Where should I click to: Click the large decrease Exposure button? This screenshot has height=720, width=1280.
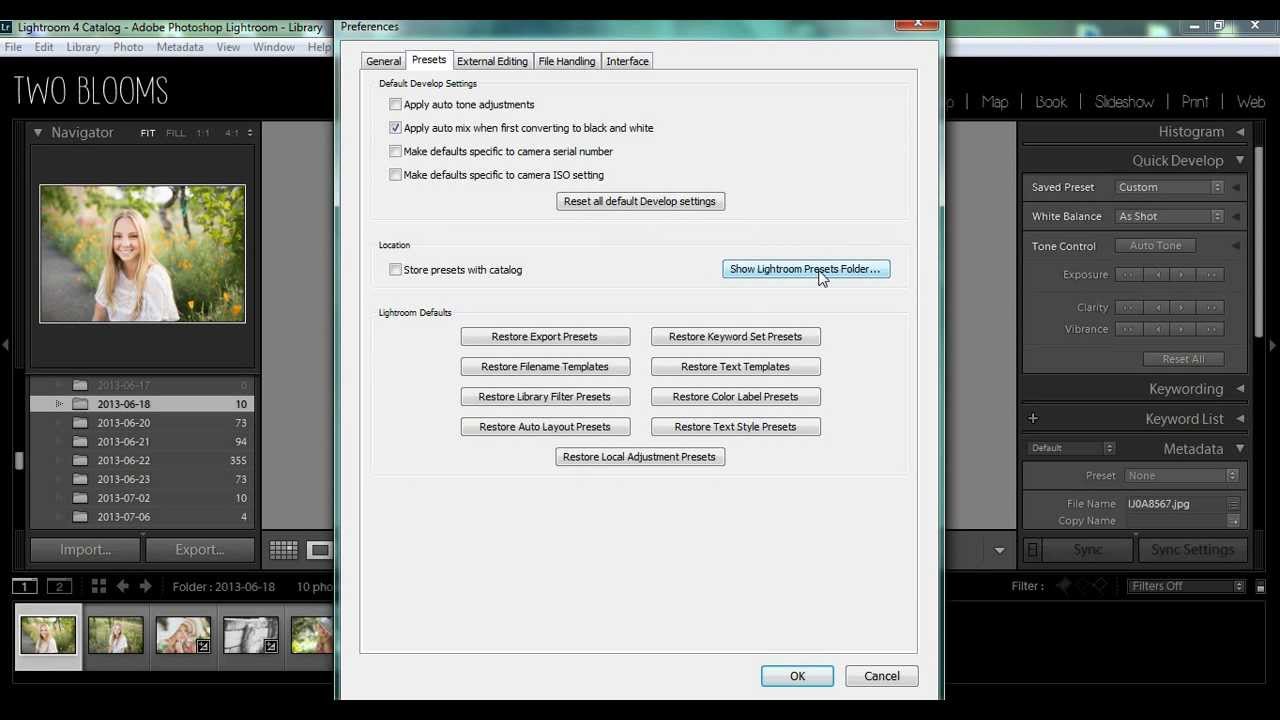click(1128, 275)
